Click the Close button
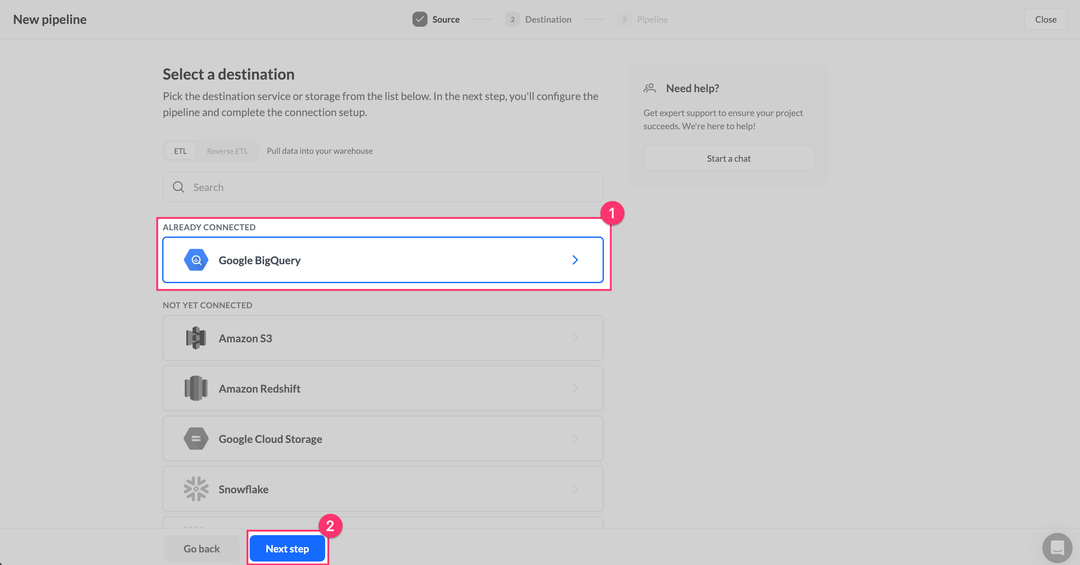Viewport: 1080px width, 565px height. pos(1046,19)
